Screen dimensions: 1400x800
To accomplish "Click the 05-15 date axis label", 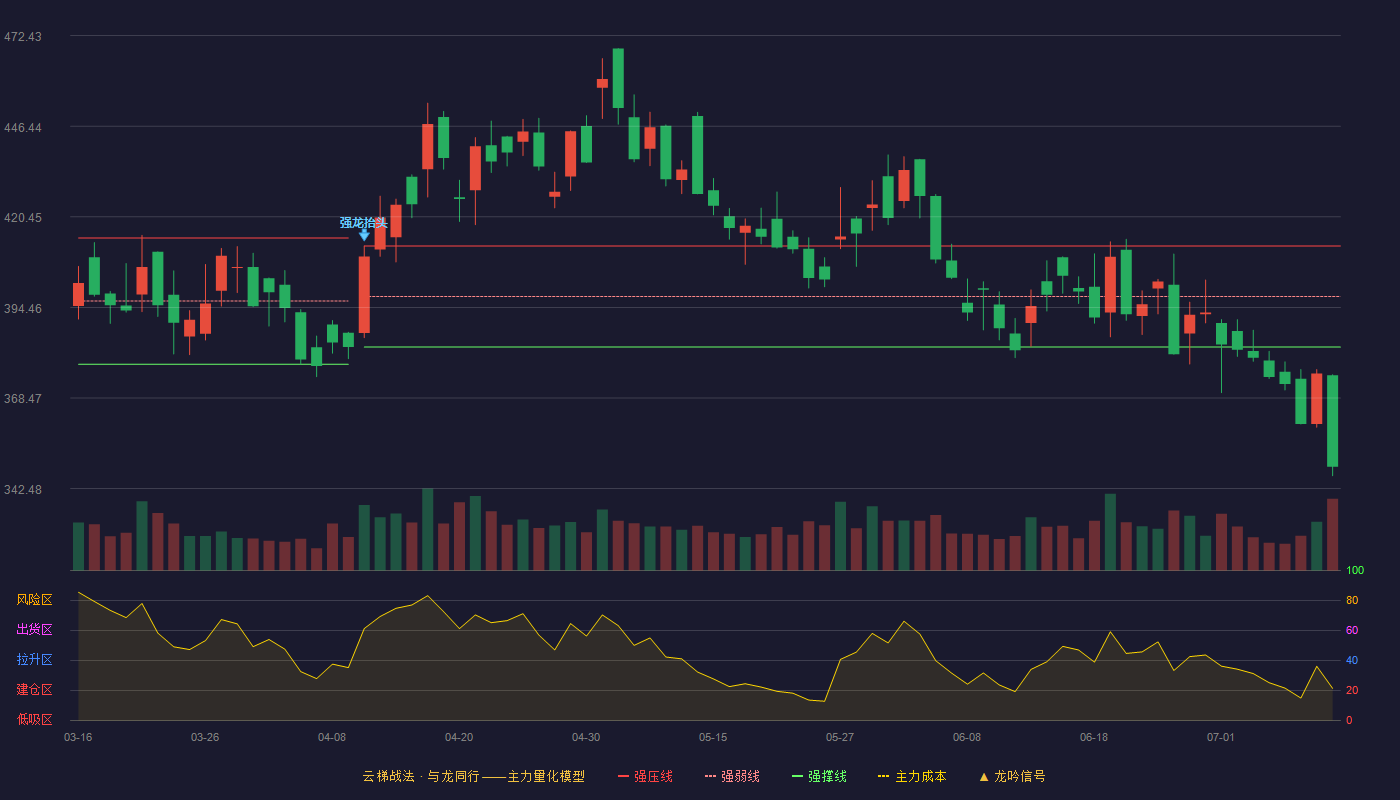I will [713, 737].
